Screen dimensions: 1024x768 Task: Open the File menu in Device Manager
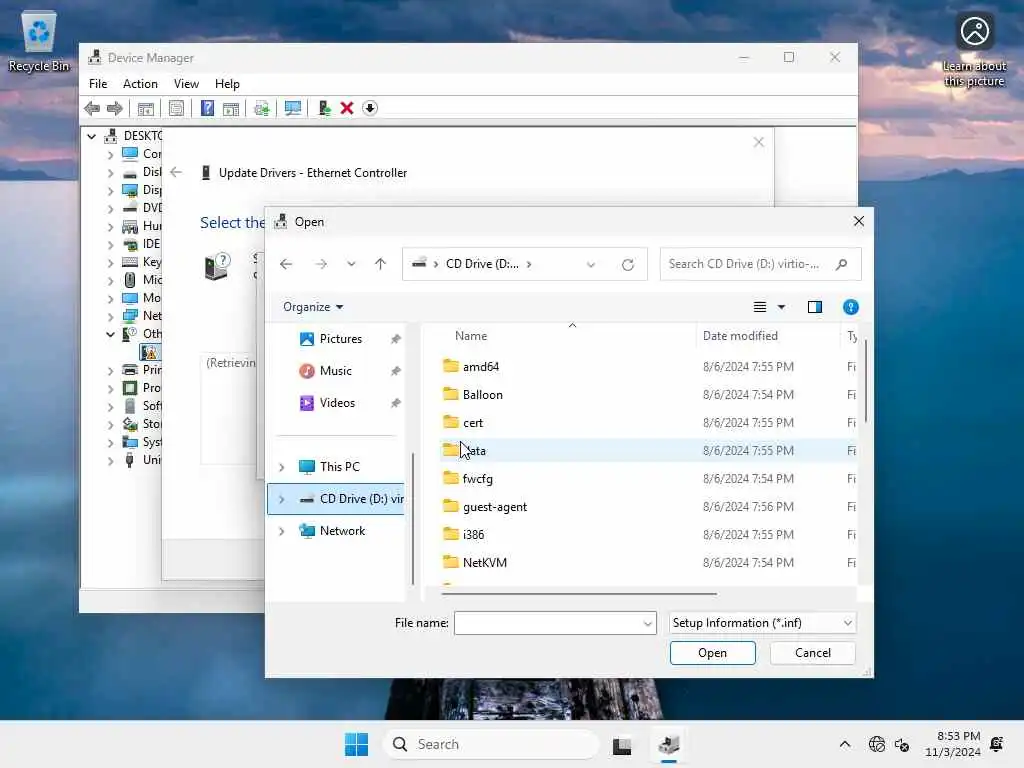[98, 84]
